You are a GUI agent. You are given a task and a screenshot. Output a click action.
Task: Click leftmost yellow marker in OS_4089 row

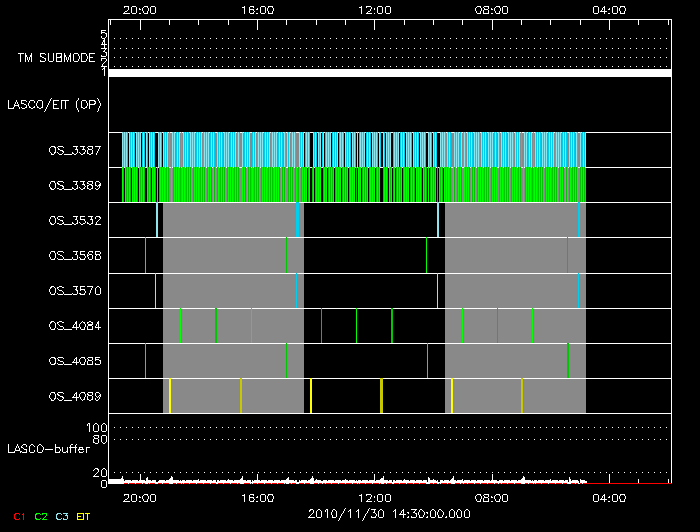point(170,396)
